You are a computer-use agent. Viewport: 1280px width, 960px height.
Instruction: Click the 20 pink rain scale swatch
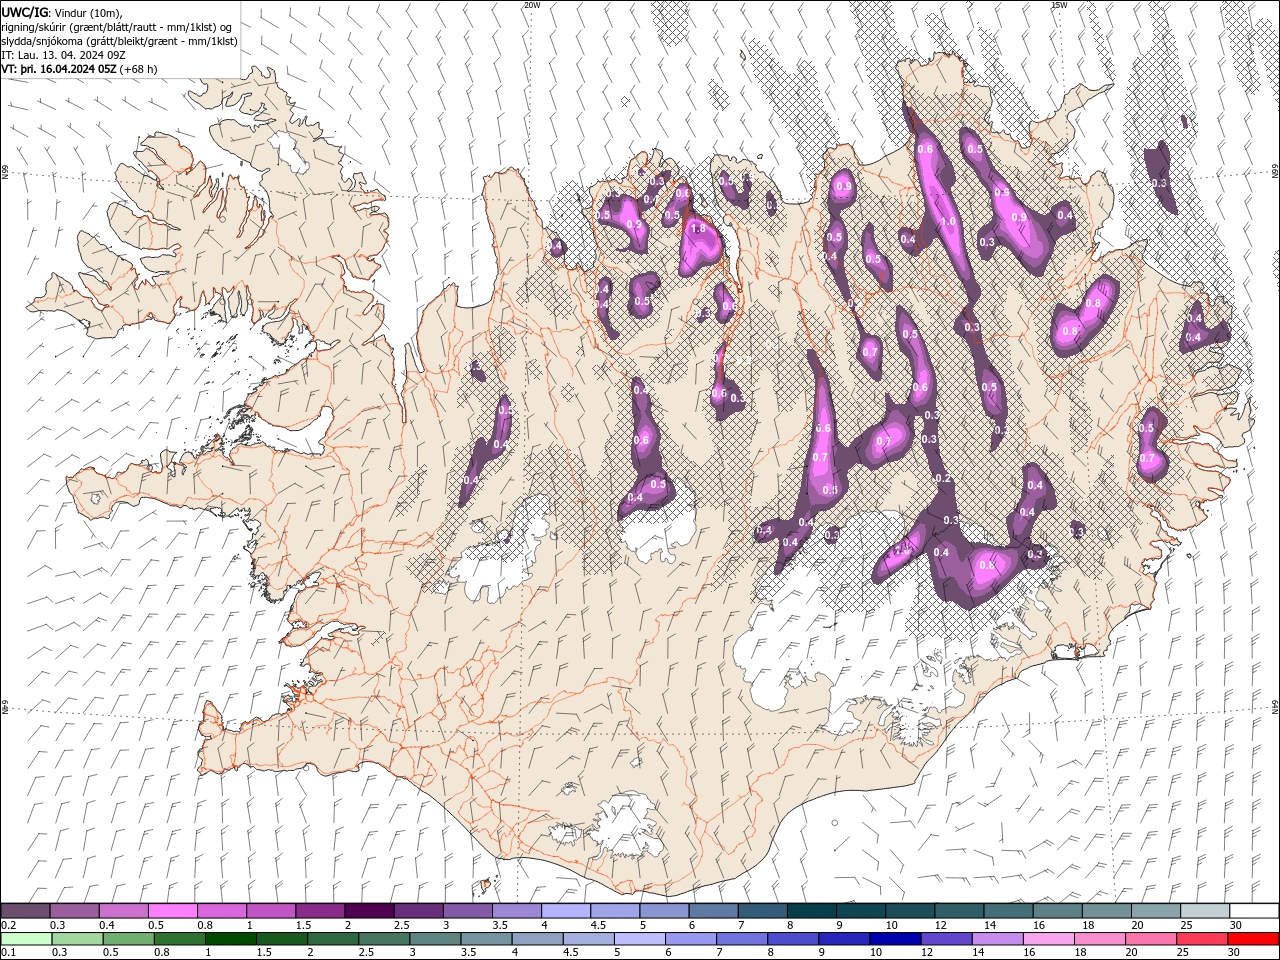[x=1151, y=939]
